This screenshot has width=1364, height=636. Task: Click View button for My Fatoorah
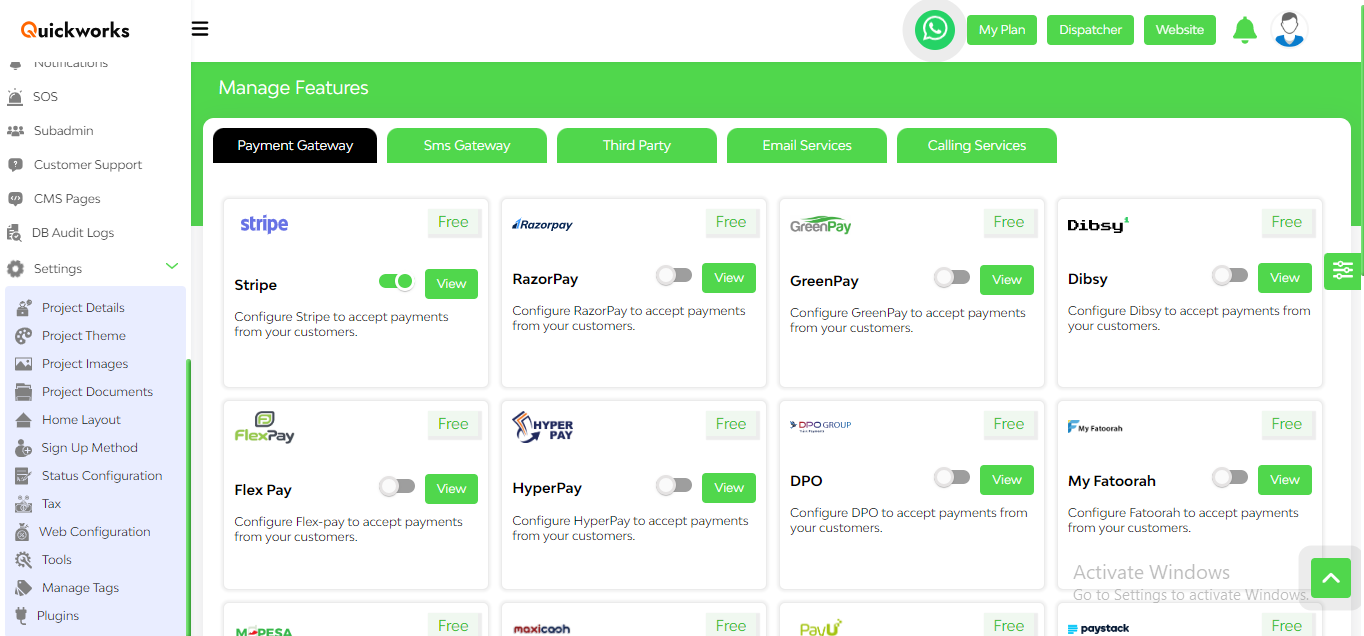1285,480
